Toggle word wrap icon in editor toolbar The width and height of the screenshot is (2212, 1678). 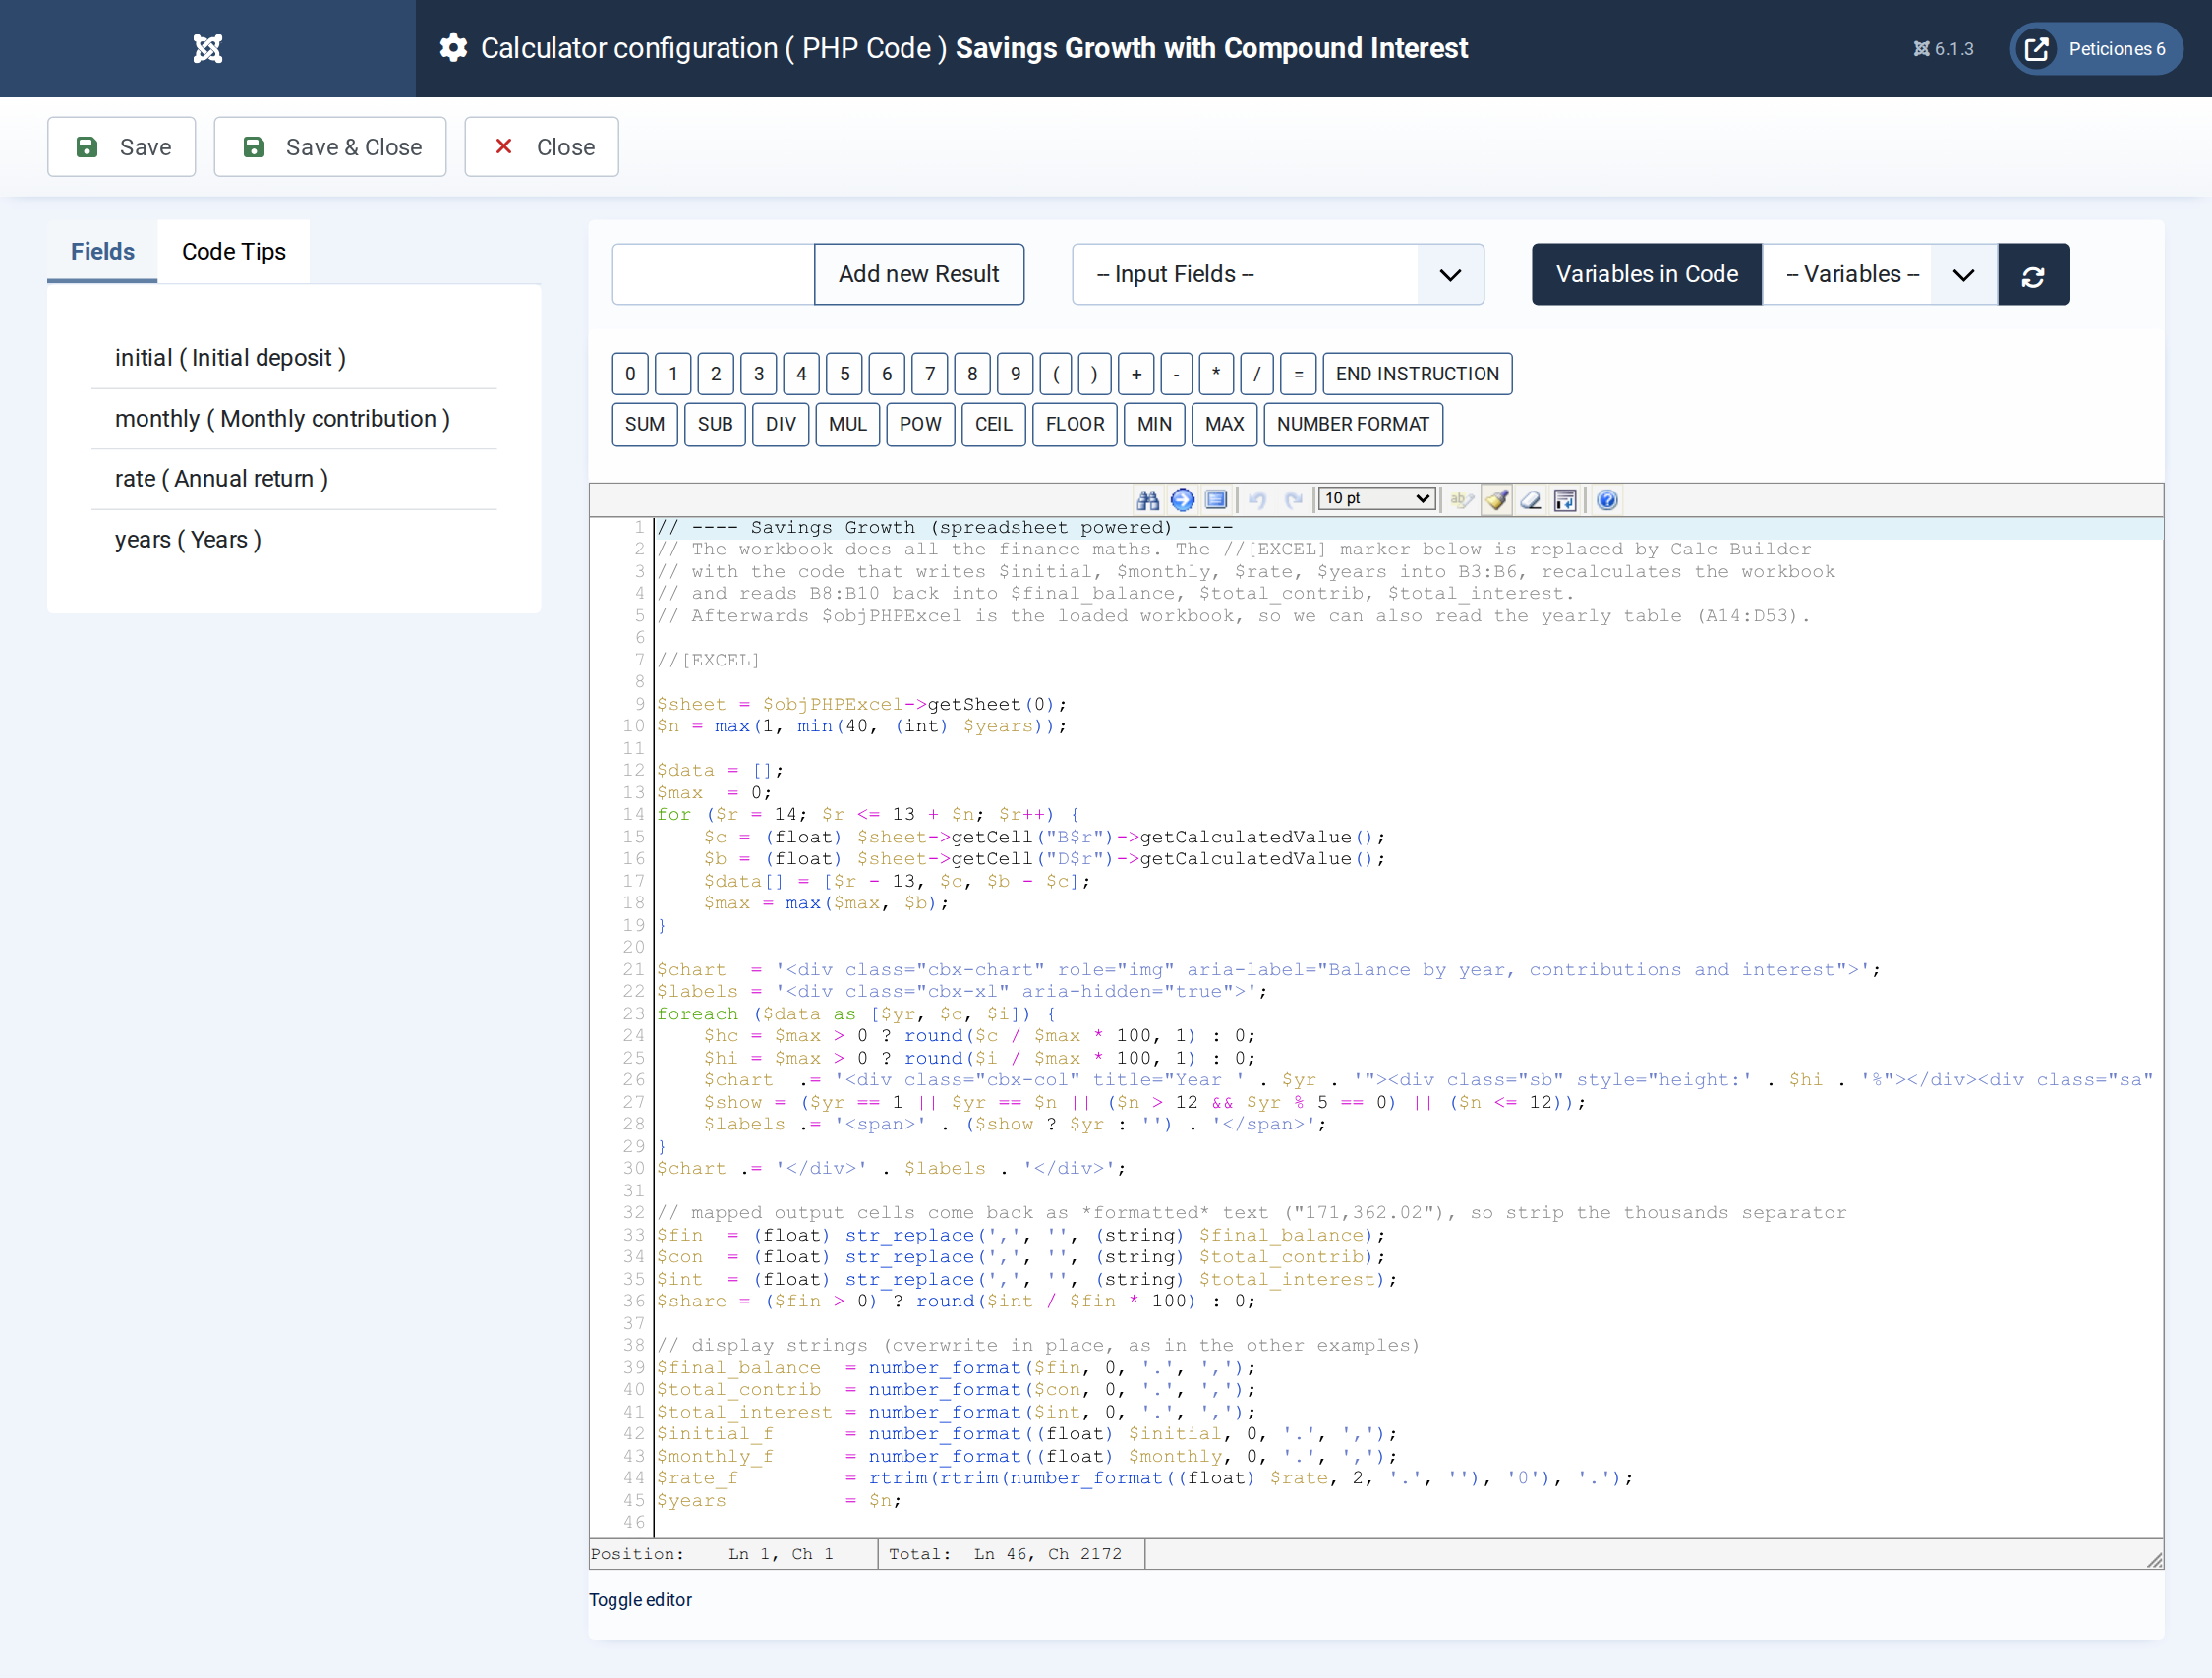[1565, 499]
